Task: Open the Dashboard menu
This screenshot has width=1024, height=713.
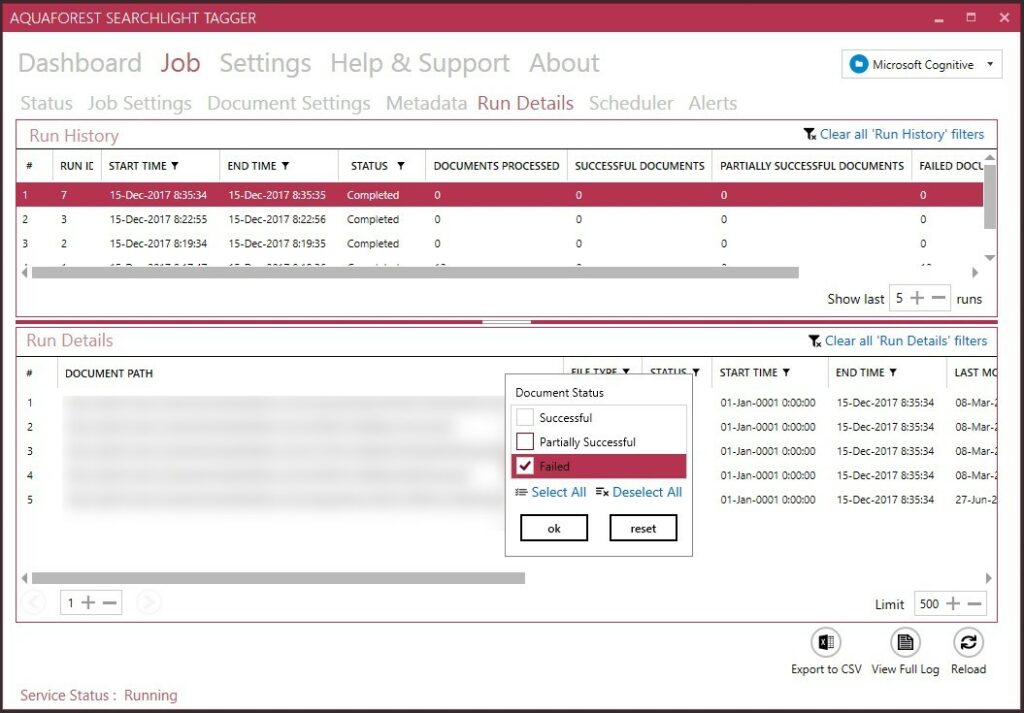Action: click(80, 63)
